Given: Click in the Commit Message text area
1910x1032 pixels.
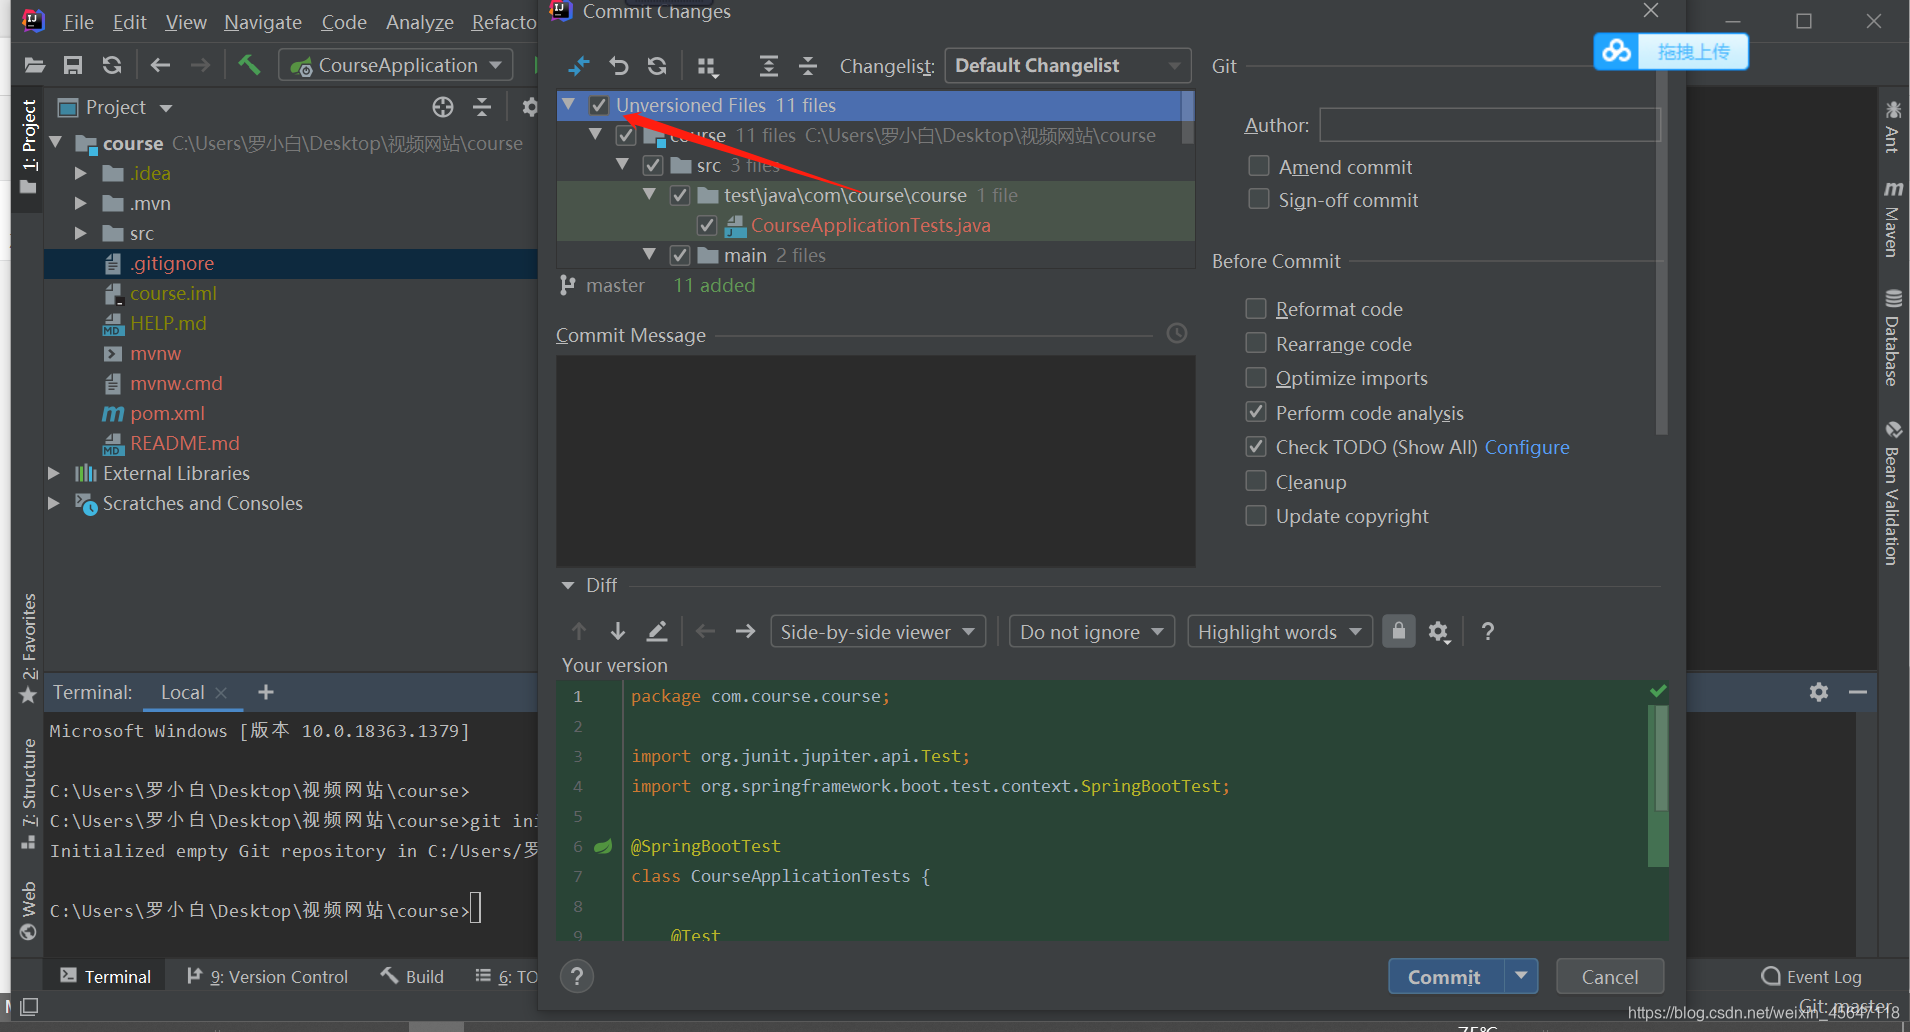Looking at the screenshot, I should [876, 461].
